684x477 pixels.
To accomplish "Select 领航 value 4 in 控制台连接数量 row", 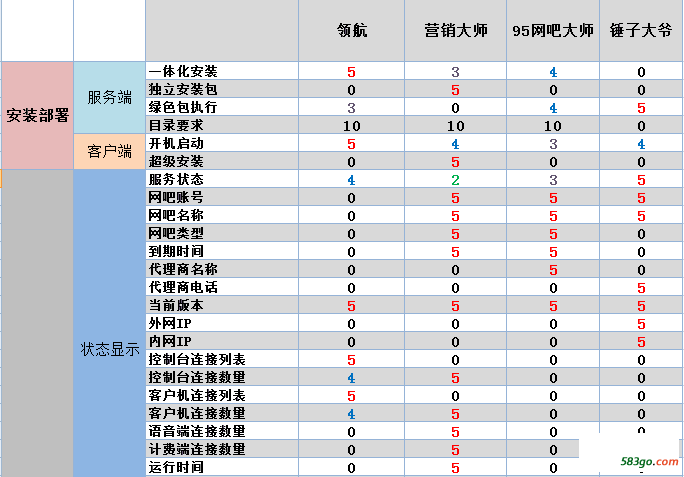I will [351, 378].
